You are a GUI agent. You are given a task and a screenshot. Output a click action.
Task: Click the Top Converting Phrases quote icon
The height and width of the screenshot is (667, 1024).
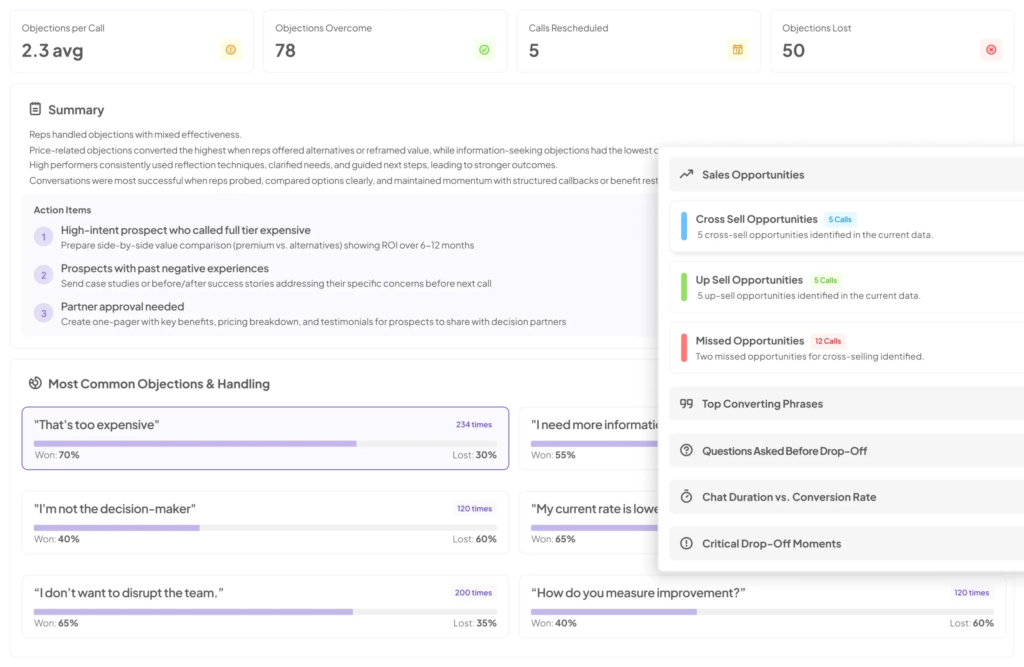(686, 404)
